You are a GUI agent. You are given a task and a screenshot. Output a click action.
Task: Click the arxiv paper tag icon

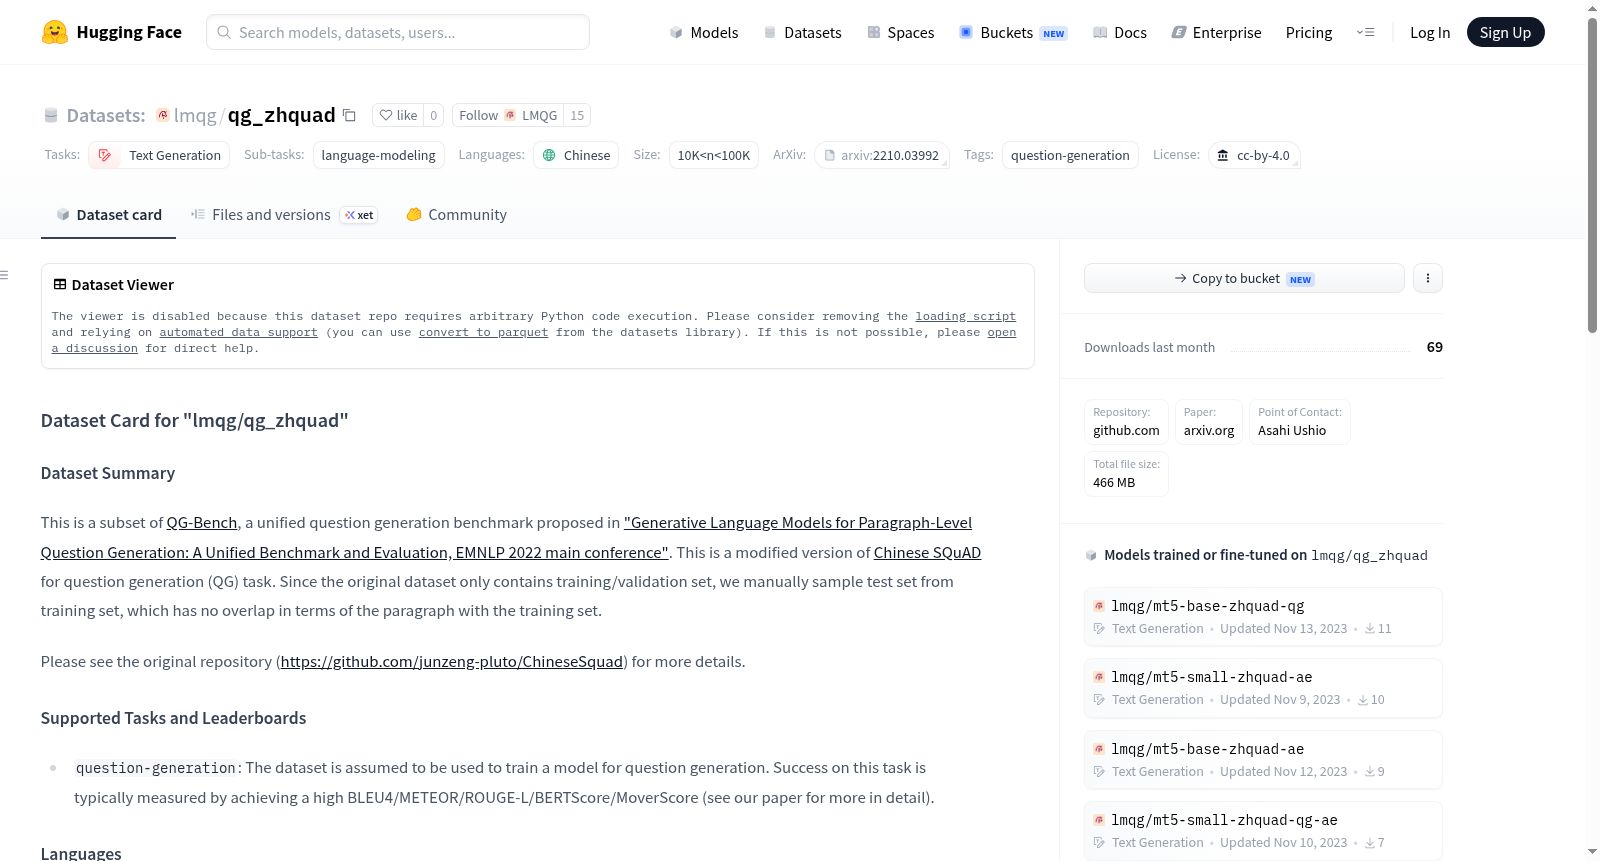coord(830,155)
